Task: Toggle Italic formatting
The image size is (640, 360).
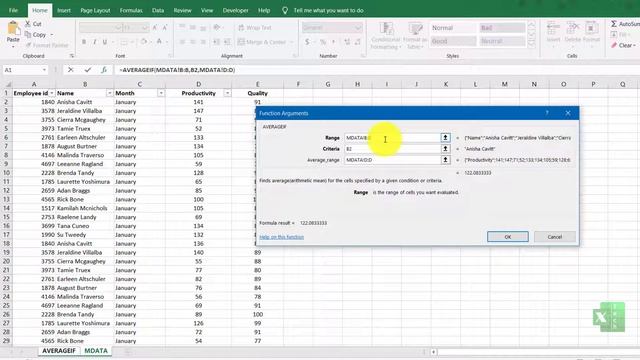Action: tap(95, 42)
